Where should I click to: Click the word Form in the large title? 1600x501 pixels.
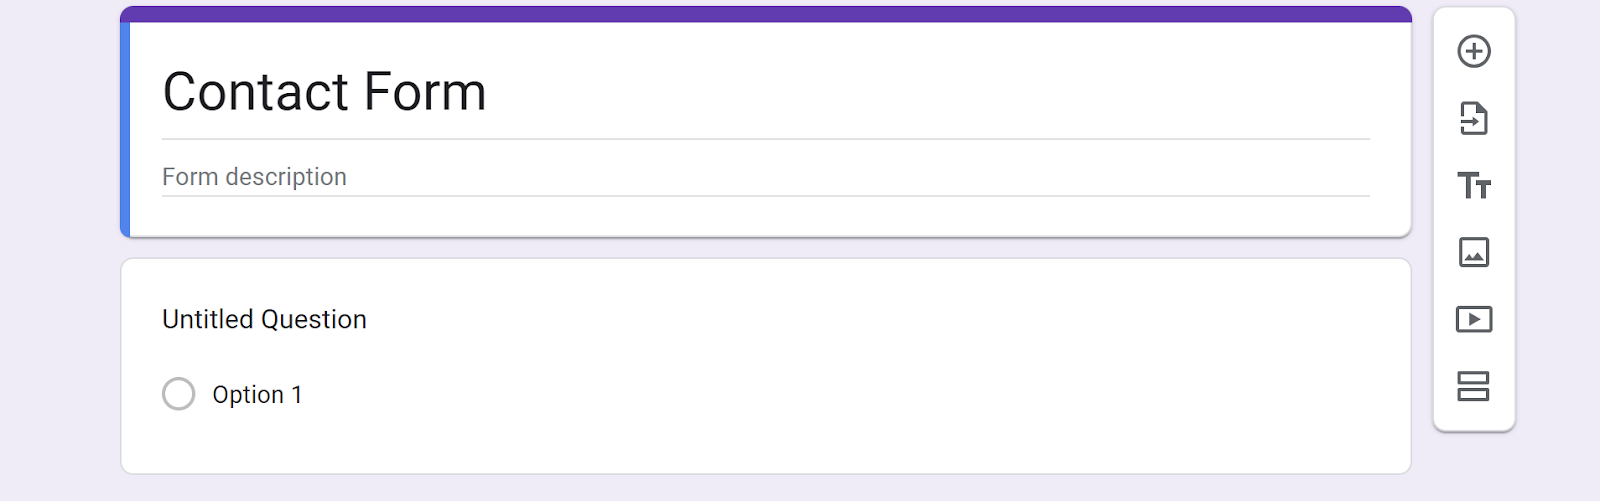coord(425,92)
